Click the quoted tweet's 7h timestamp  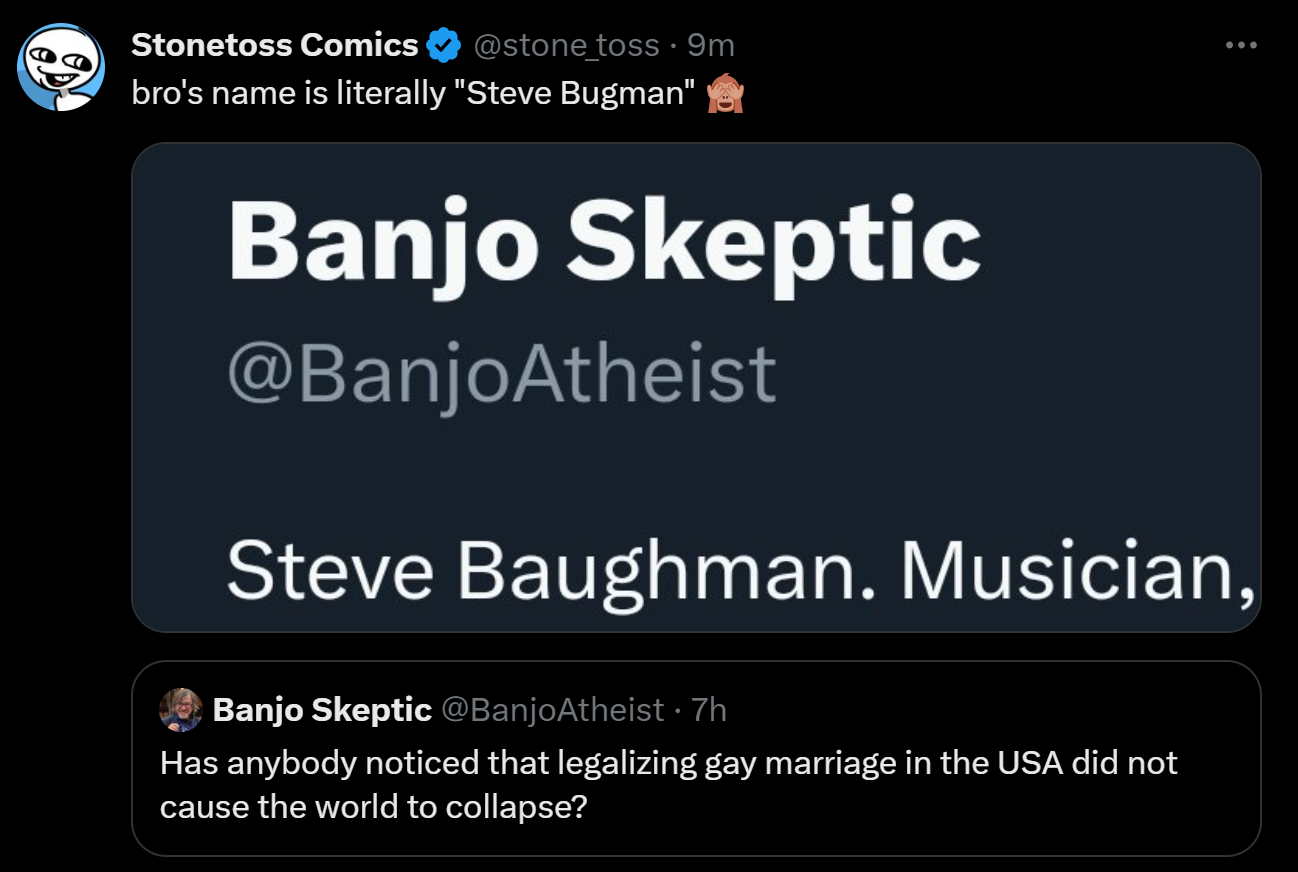point(709,709)
